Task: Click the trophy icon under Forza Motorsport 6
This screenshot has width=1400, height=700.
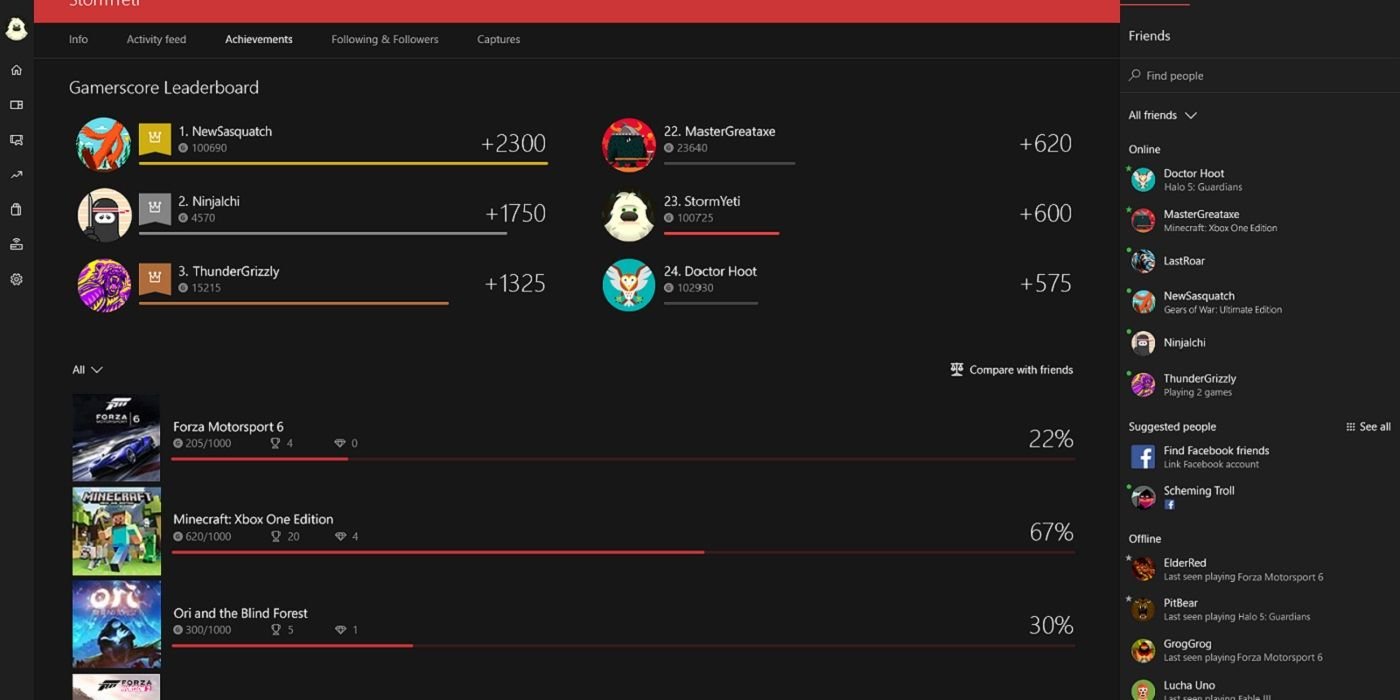Action: coord(275,443)
